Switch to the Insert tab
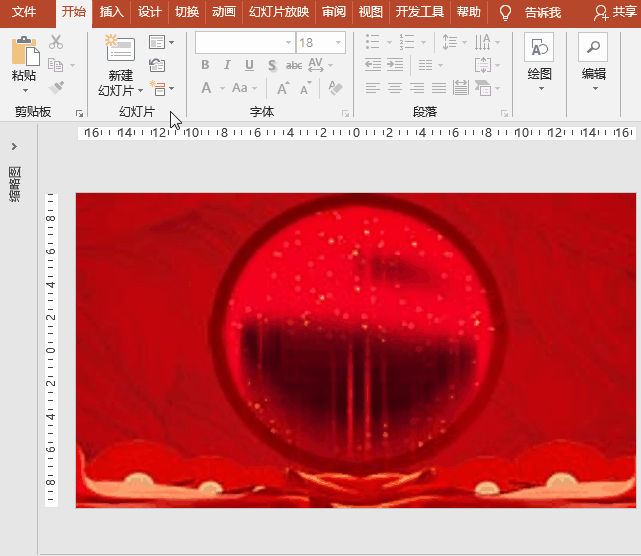641x556 pixels. click(111, 12)
